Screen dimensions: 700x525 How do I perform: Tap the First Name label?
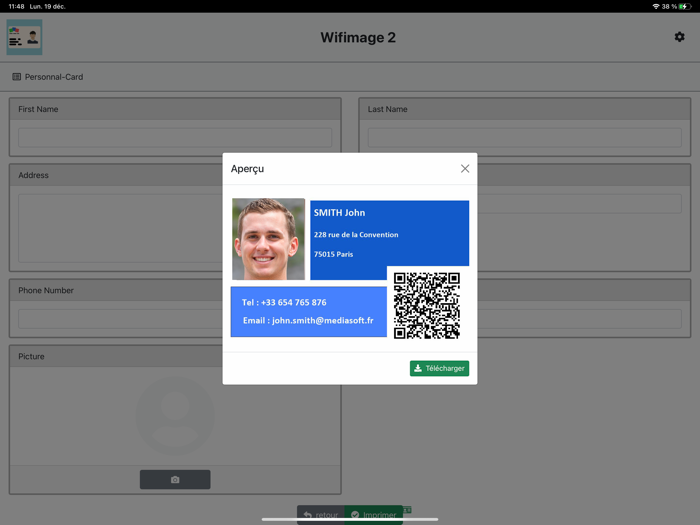coord(38,109)
